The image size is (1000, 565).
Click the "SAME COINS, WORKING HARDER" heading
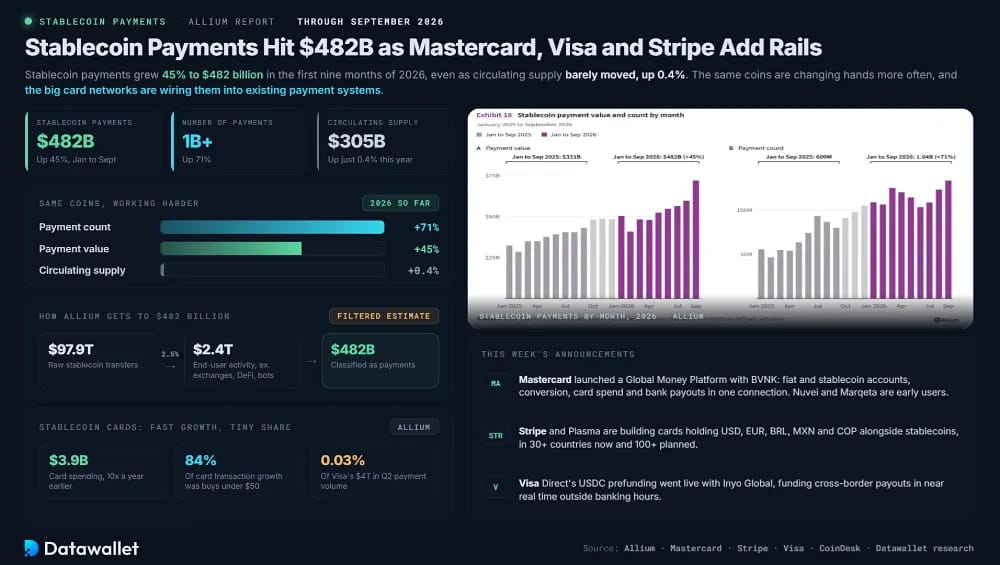(x=119, y=203)
